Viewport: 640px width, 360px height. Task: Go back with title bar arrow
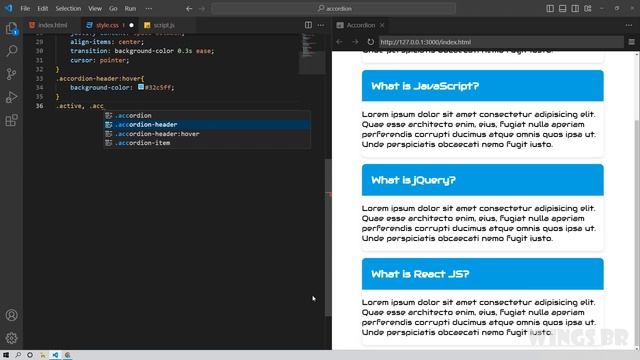[x=189, y=9]
